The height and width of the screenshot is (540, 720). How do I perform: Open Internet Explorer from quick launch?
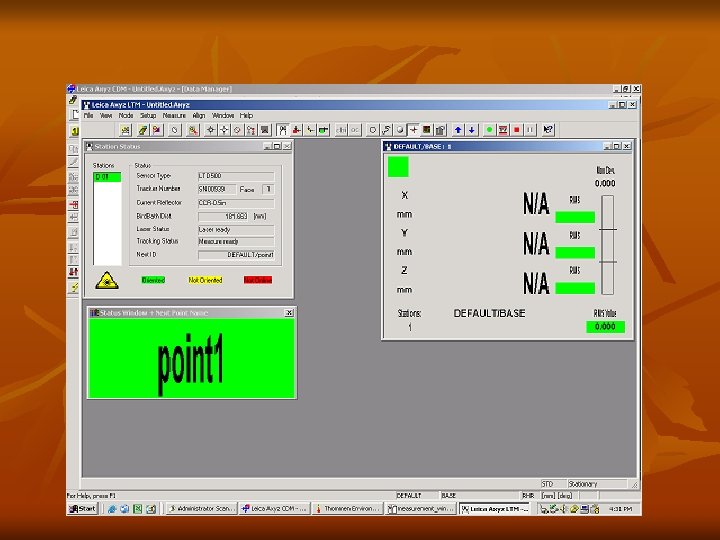(112, 509)
